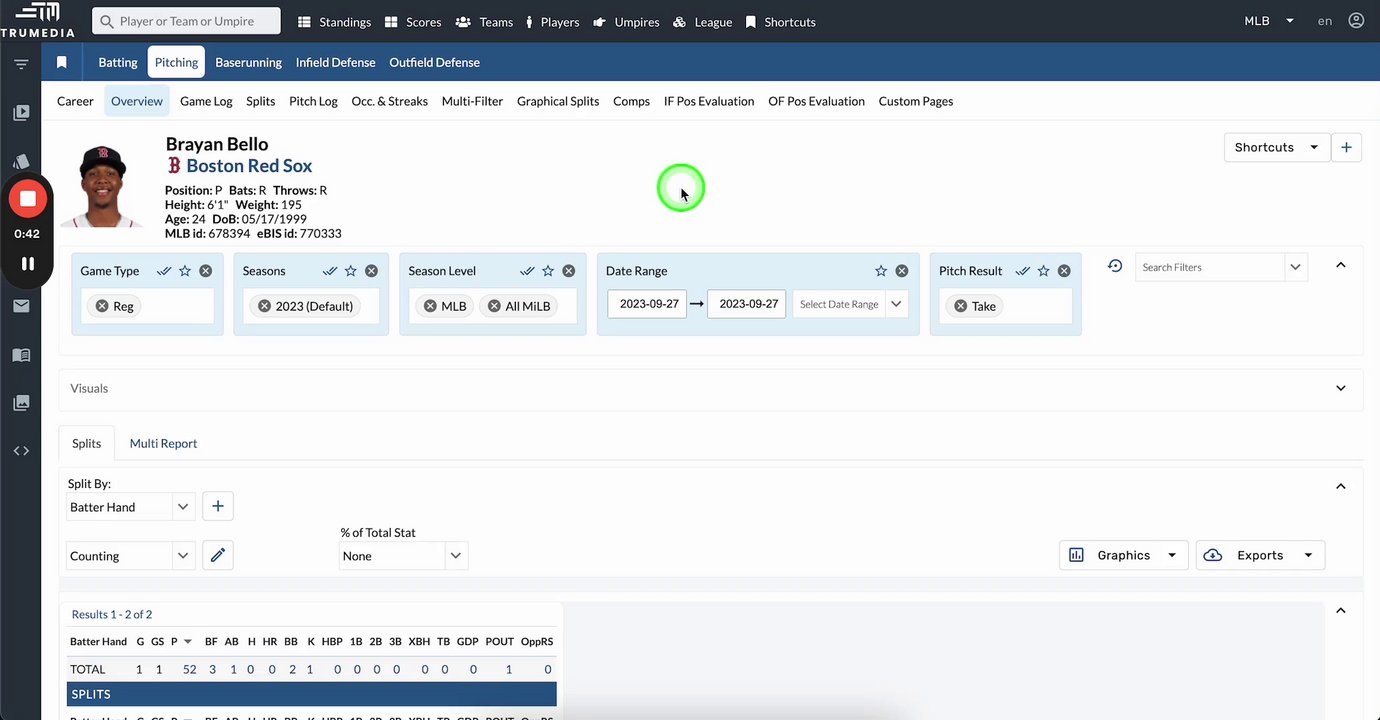Remove the Game Type filter
The image size is (1380, 720).
pos(205,271)
